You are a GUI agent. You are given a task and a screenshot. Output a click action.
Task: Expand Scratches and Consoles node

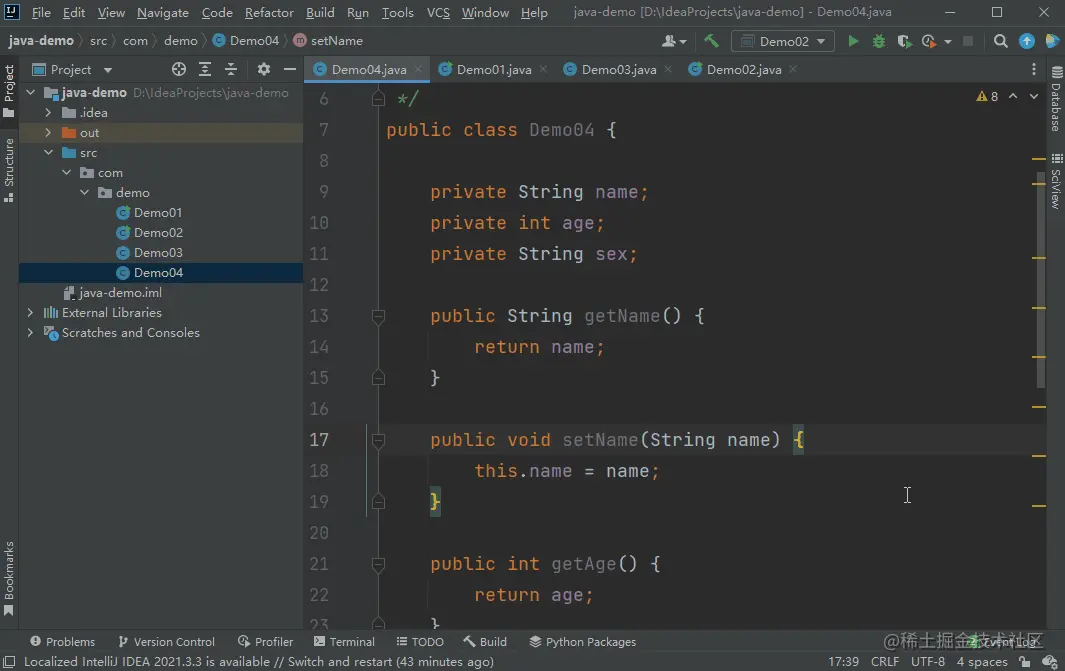point(30,333)
